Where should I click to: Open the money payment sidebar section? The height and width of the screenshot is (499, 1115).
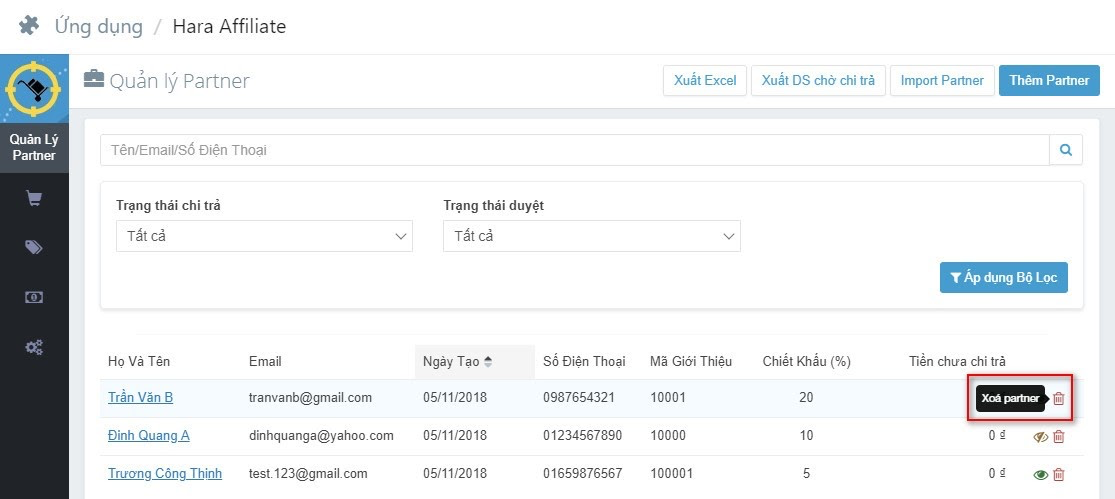click(x=34, y=297)
